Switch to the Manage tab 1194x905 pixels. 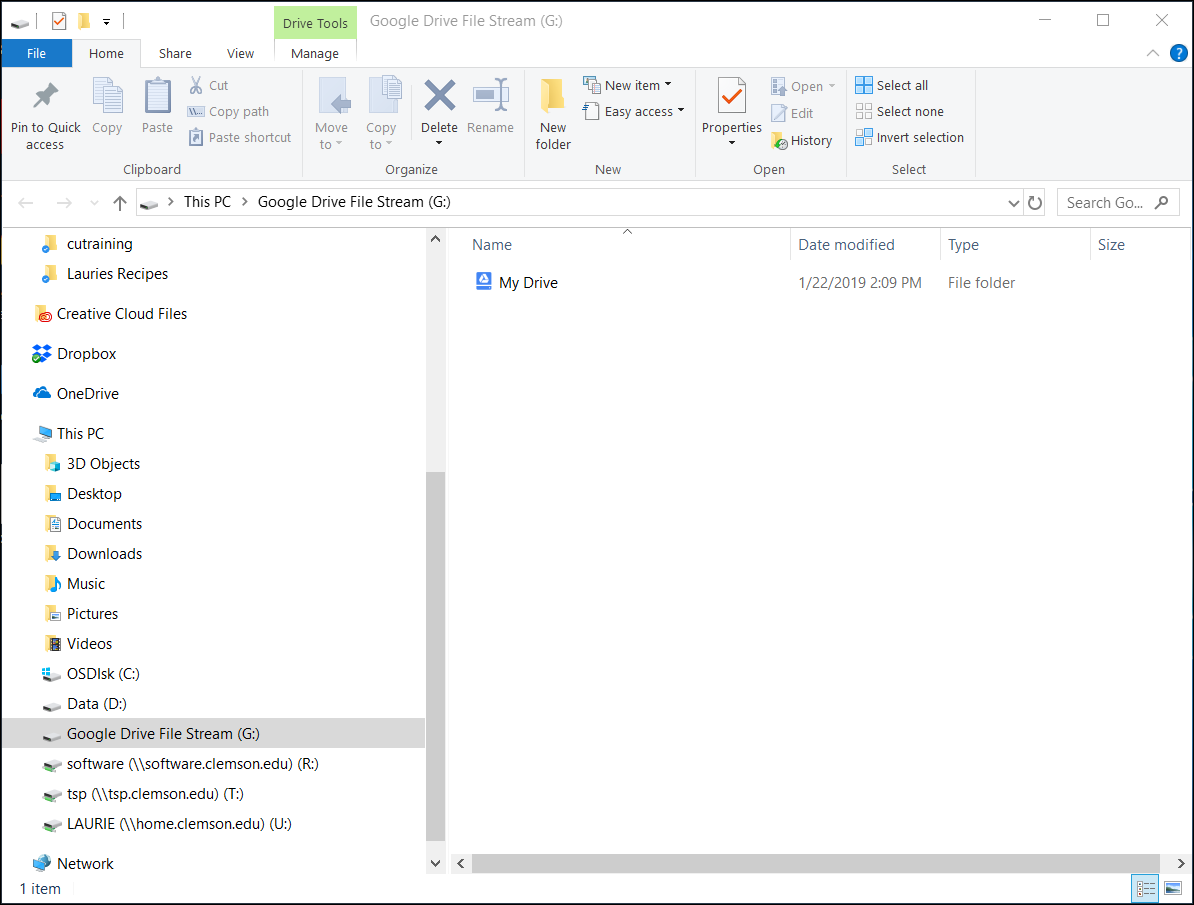(x=315, y=53)
